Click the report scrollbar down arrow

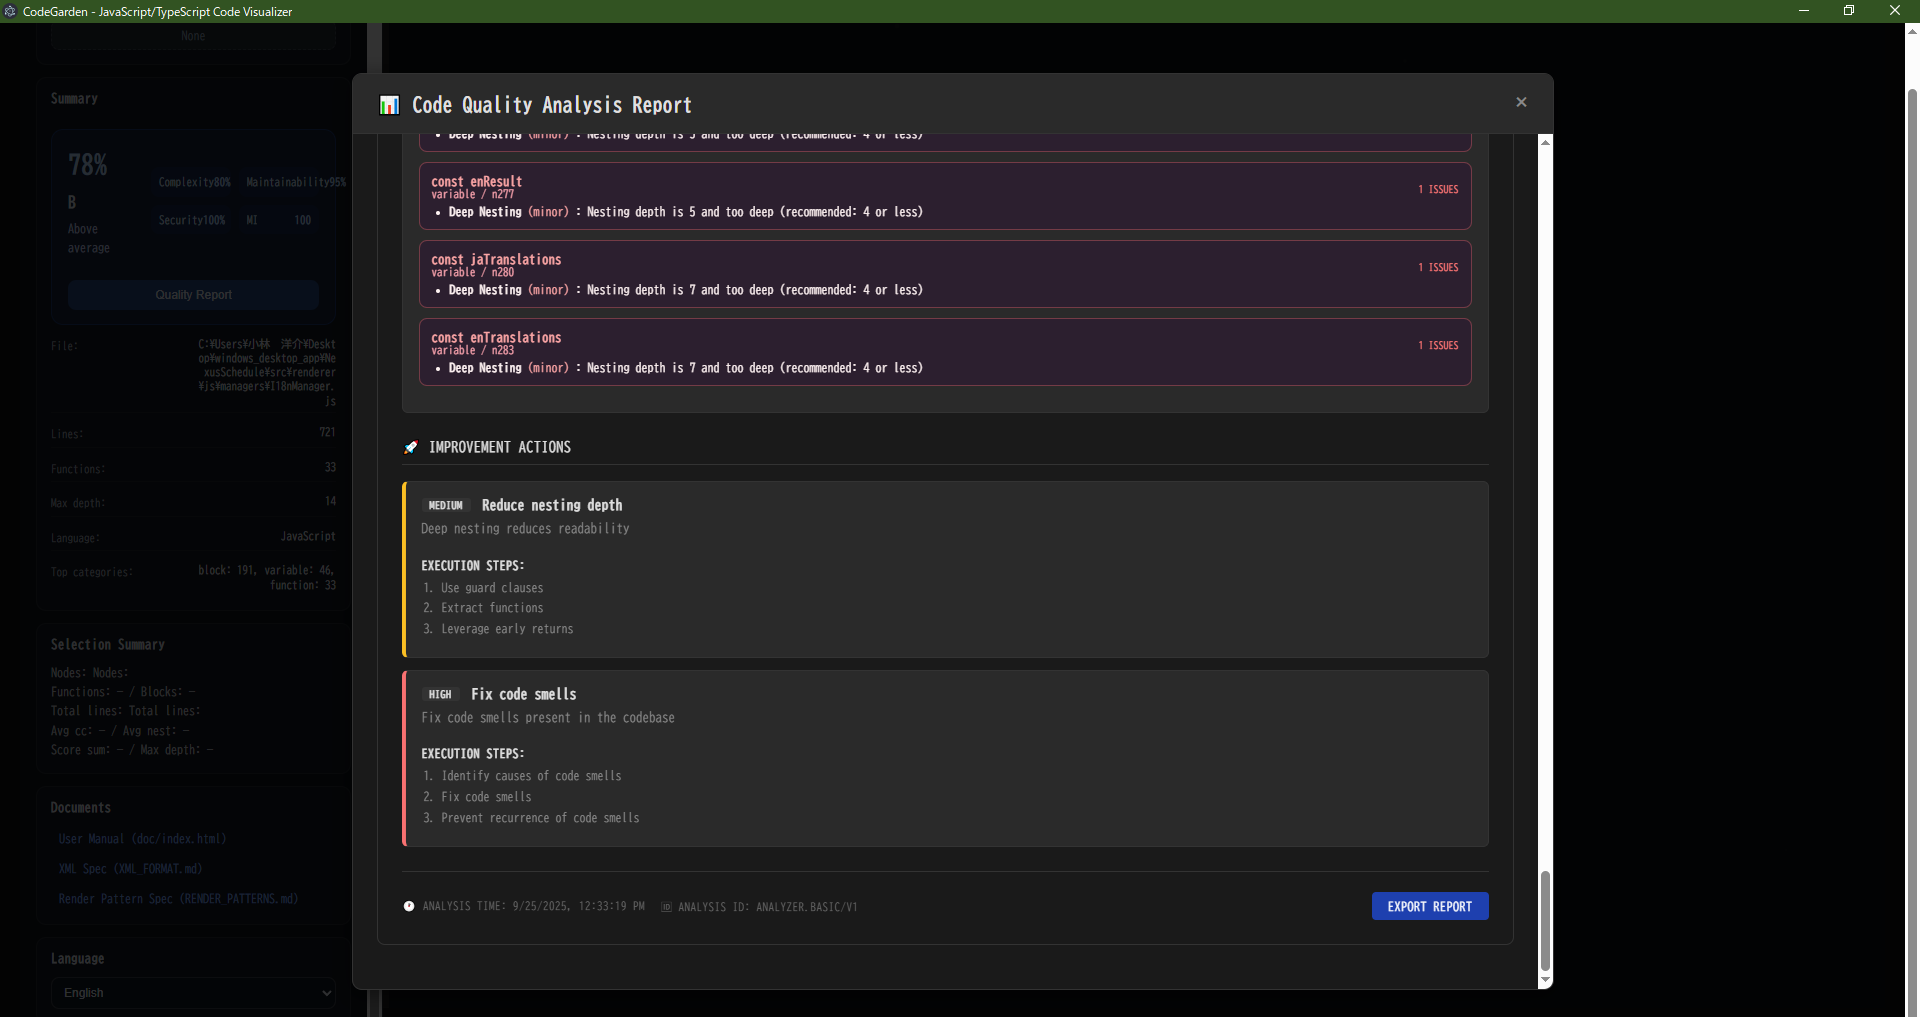1545,981
